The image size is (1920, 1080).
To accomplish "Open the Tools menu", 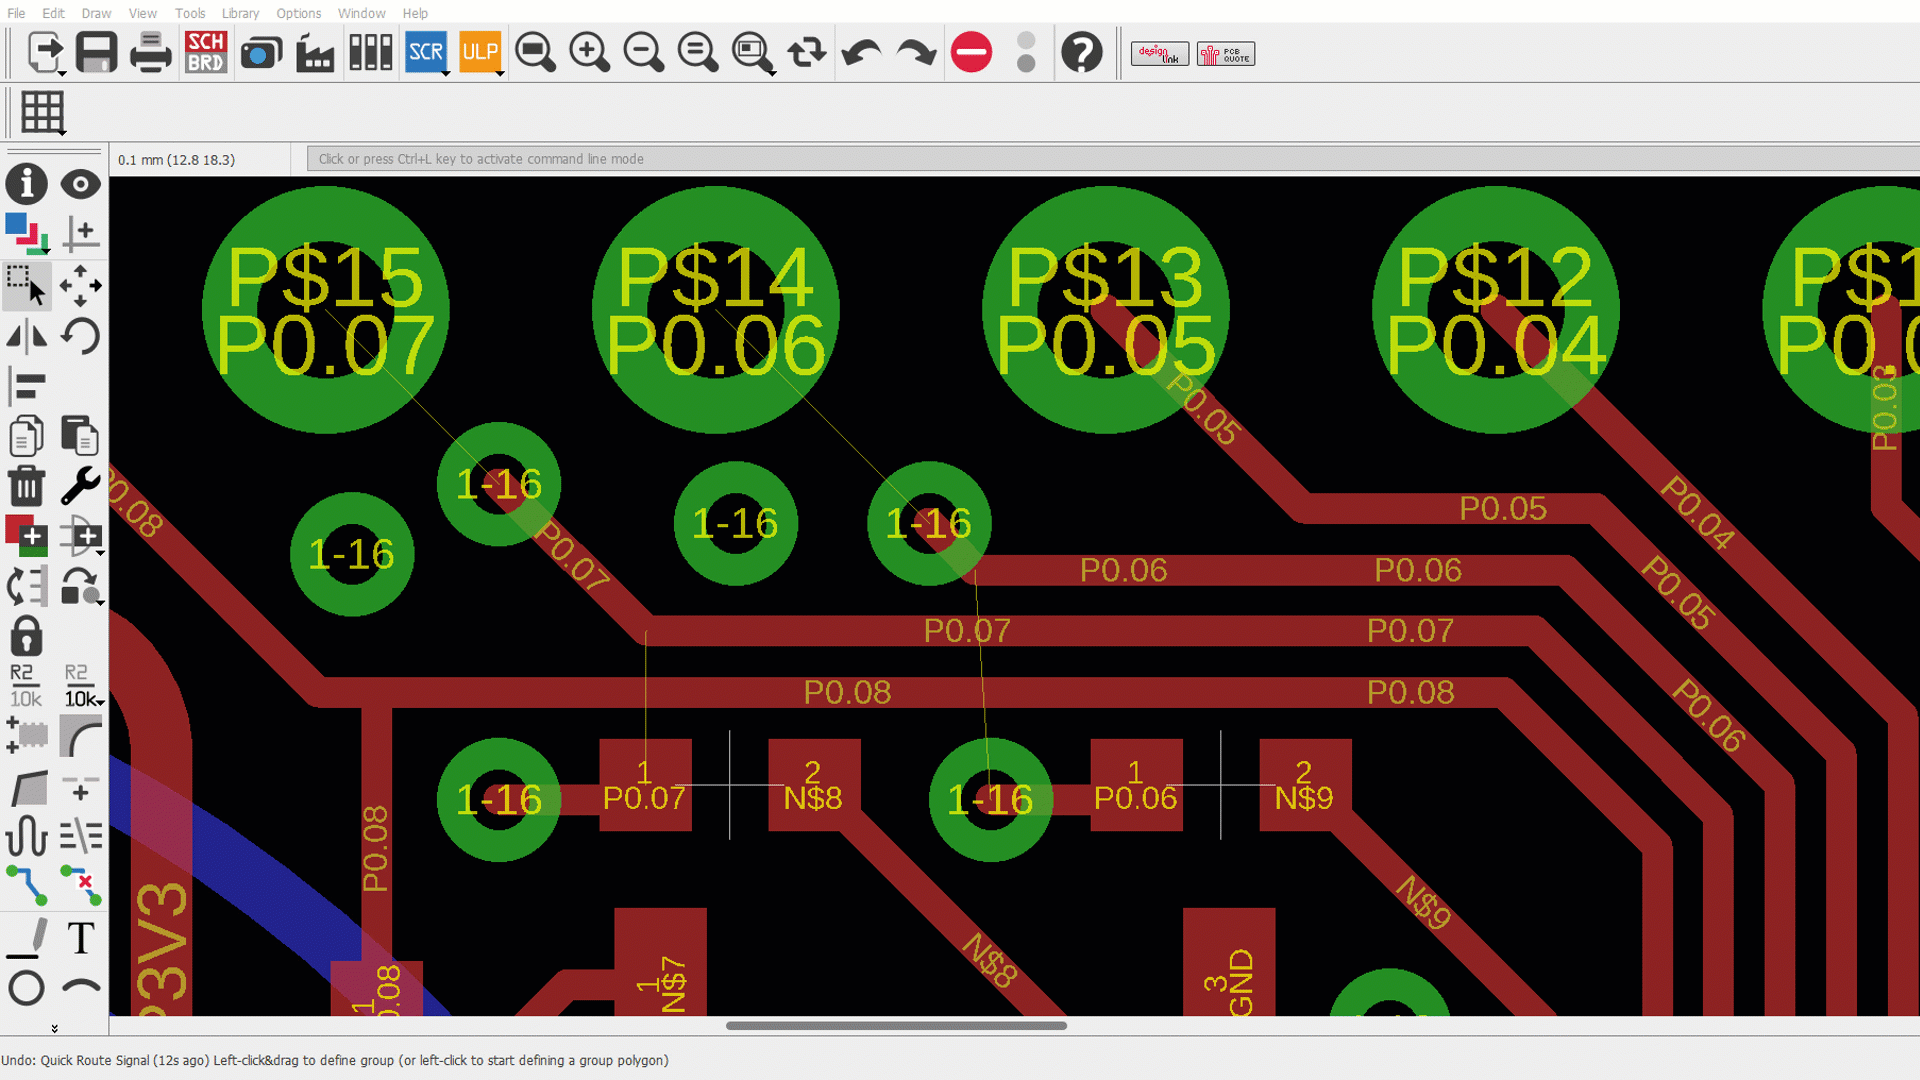I will [189, 13].
